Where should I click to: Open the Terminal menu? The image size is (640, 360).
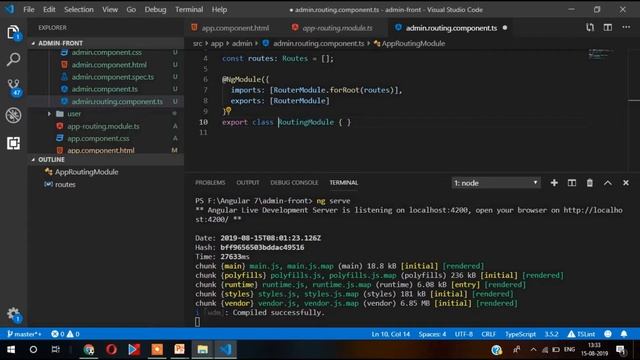[189, 9]
